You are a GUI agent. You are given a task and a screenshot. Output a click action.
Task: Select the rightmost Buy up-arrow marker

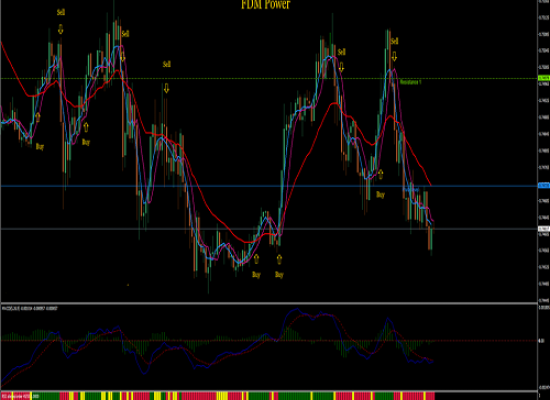[381, 174]
